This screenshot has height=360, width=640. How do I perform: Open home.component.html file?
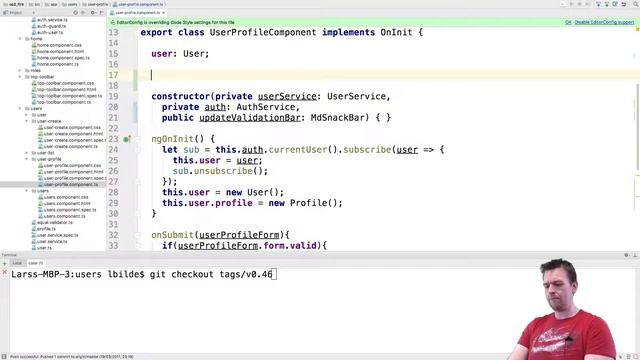[58, 51]
